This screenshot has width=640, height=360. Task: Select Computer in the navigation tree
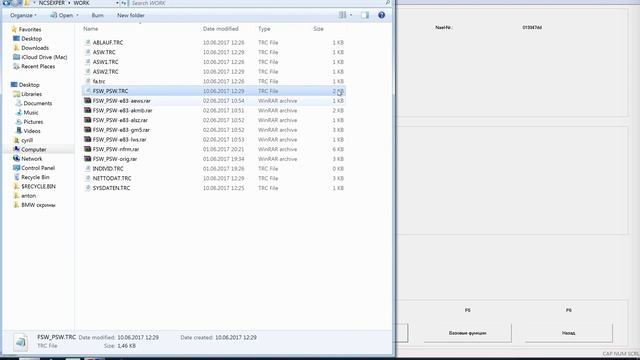(33, 150)
